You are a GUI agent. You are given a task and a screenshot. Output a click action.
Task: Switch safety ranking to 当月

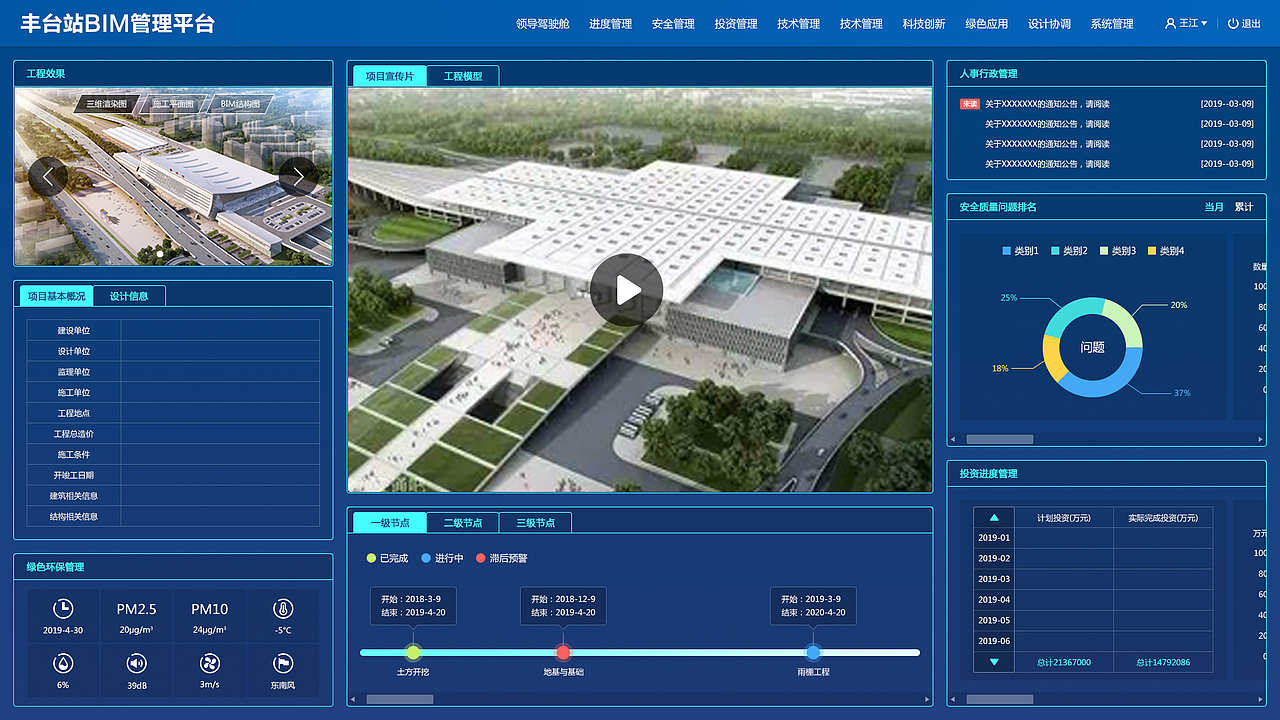coord(1213,207)
